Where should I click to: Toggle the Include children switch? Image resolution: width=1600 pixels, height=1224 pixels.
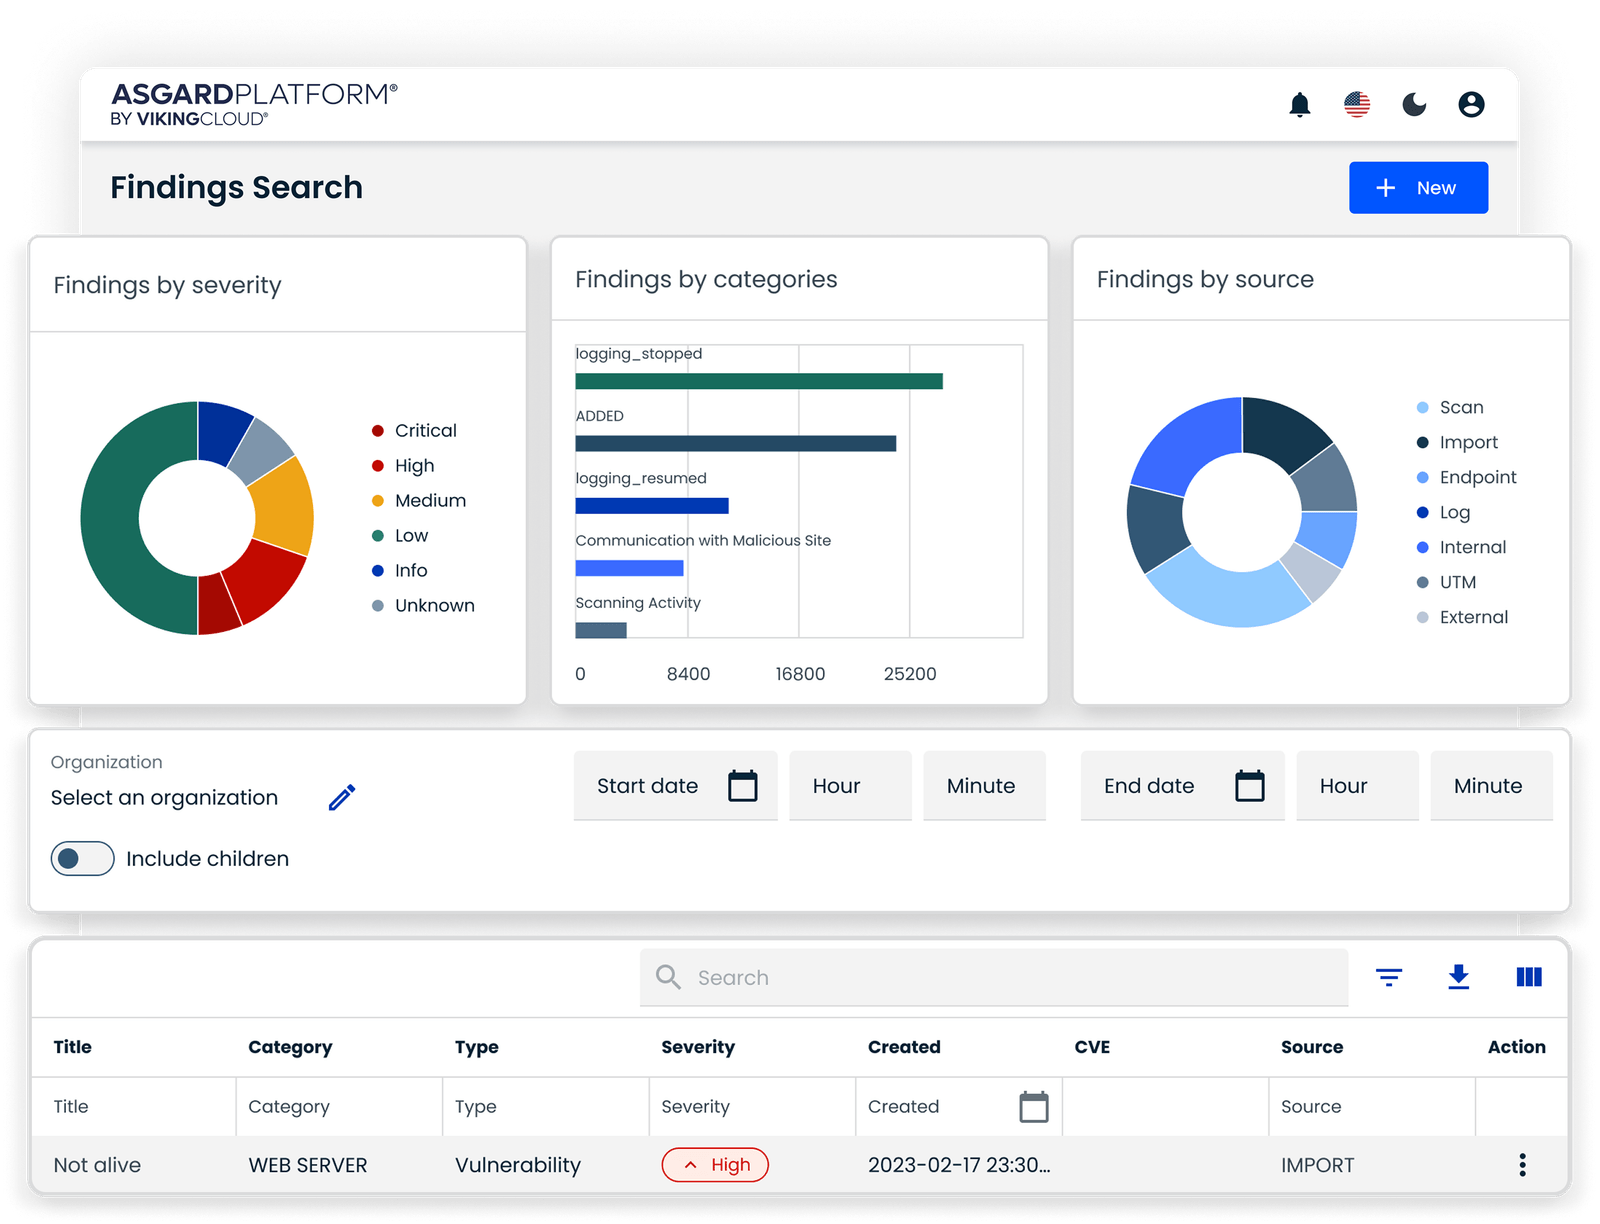(x=82, y=858)
